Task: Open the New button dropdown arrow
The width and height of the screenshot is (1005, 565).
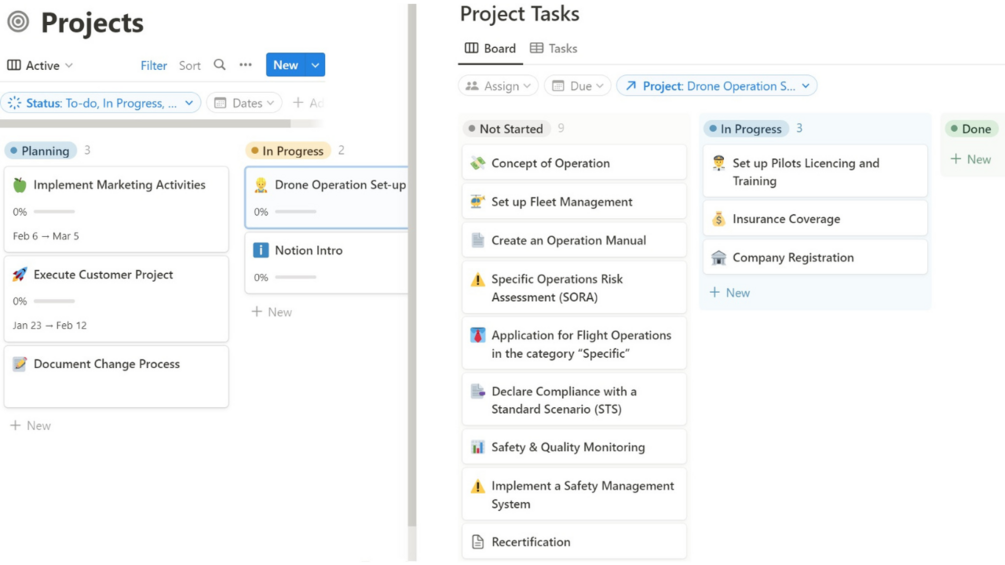Action: click(315, 65)
